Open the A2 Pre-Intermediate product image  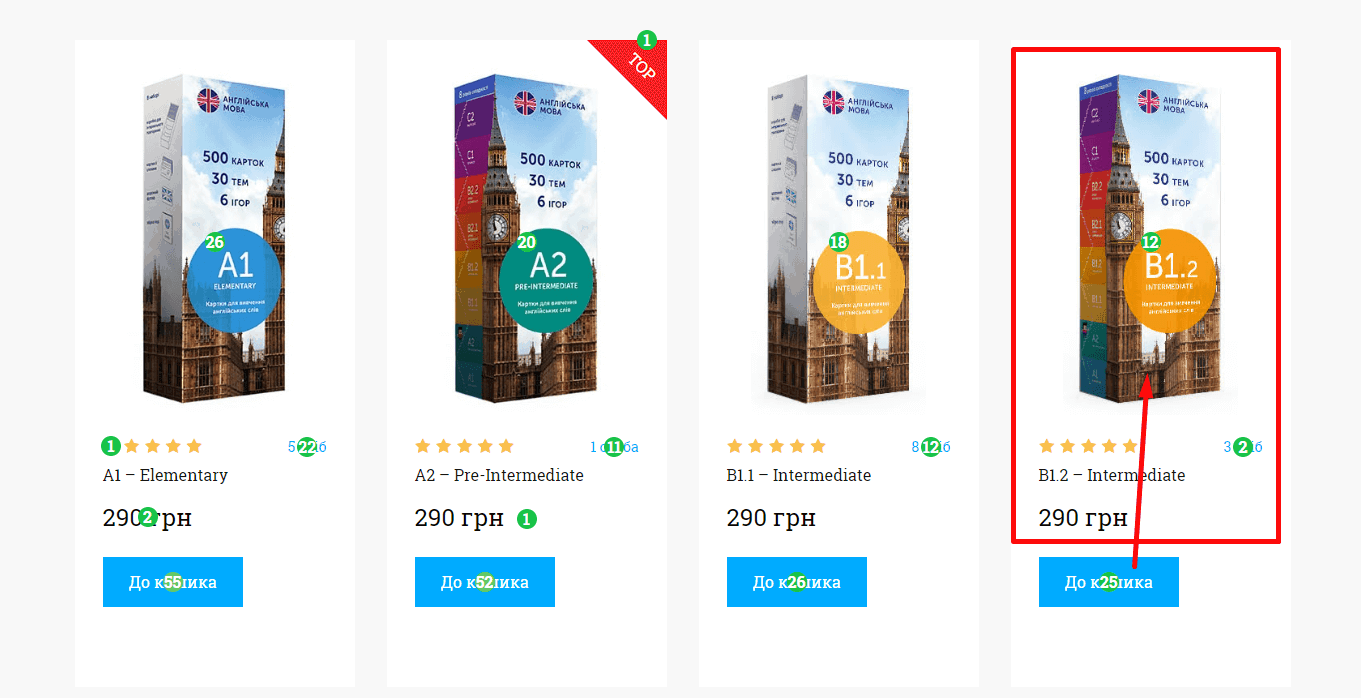[x=526, y=239]
